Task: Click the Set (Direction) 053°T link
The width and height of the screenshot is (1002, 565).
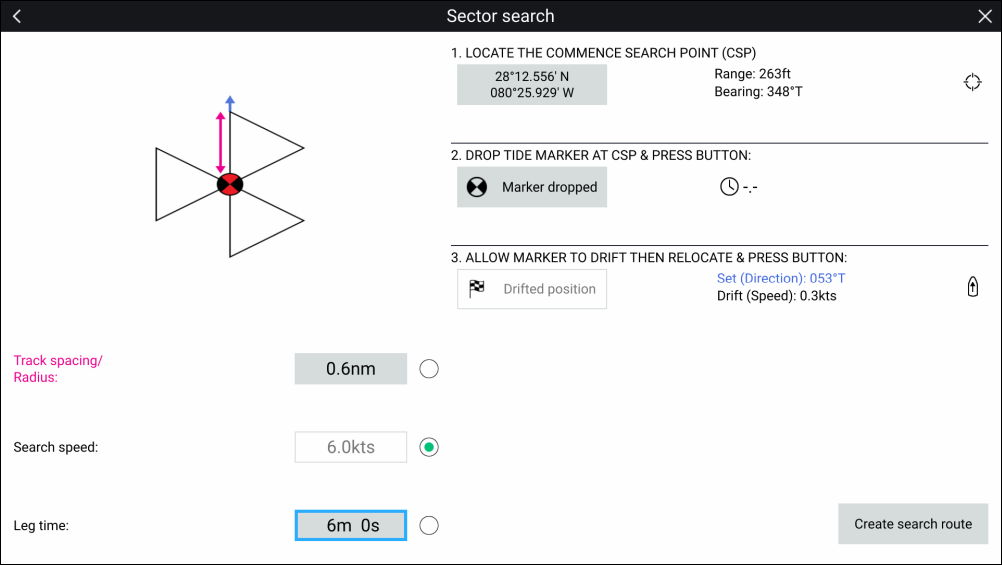Action: [781, 278]
